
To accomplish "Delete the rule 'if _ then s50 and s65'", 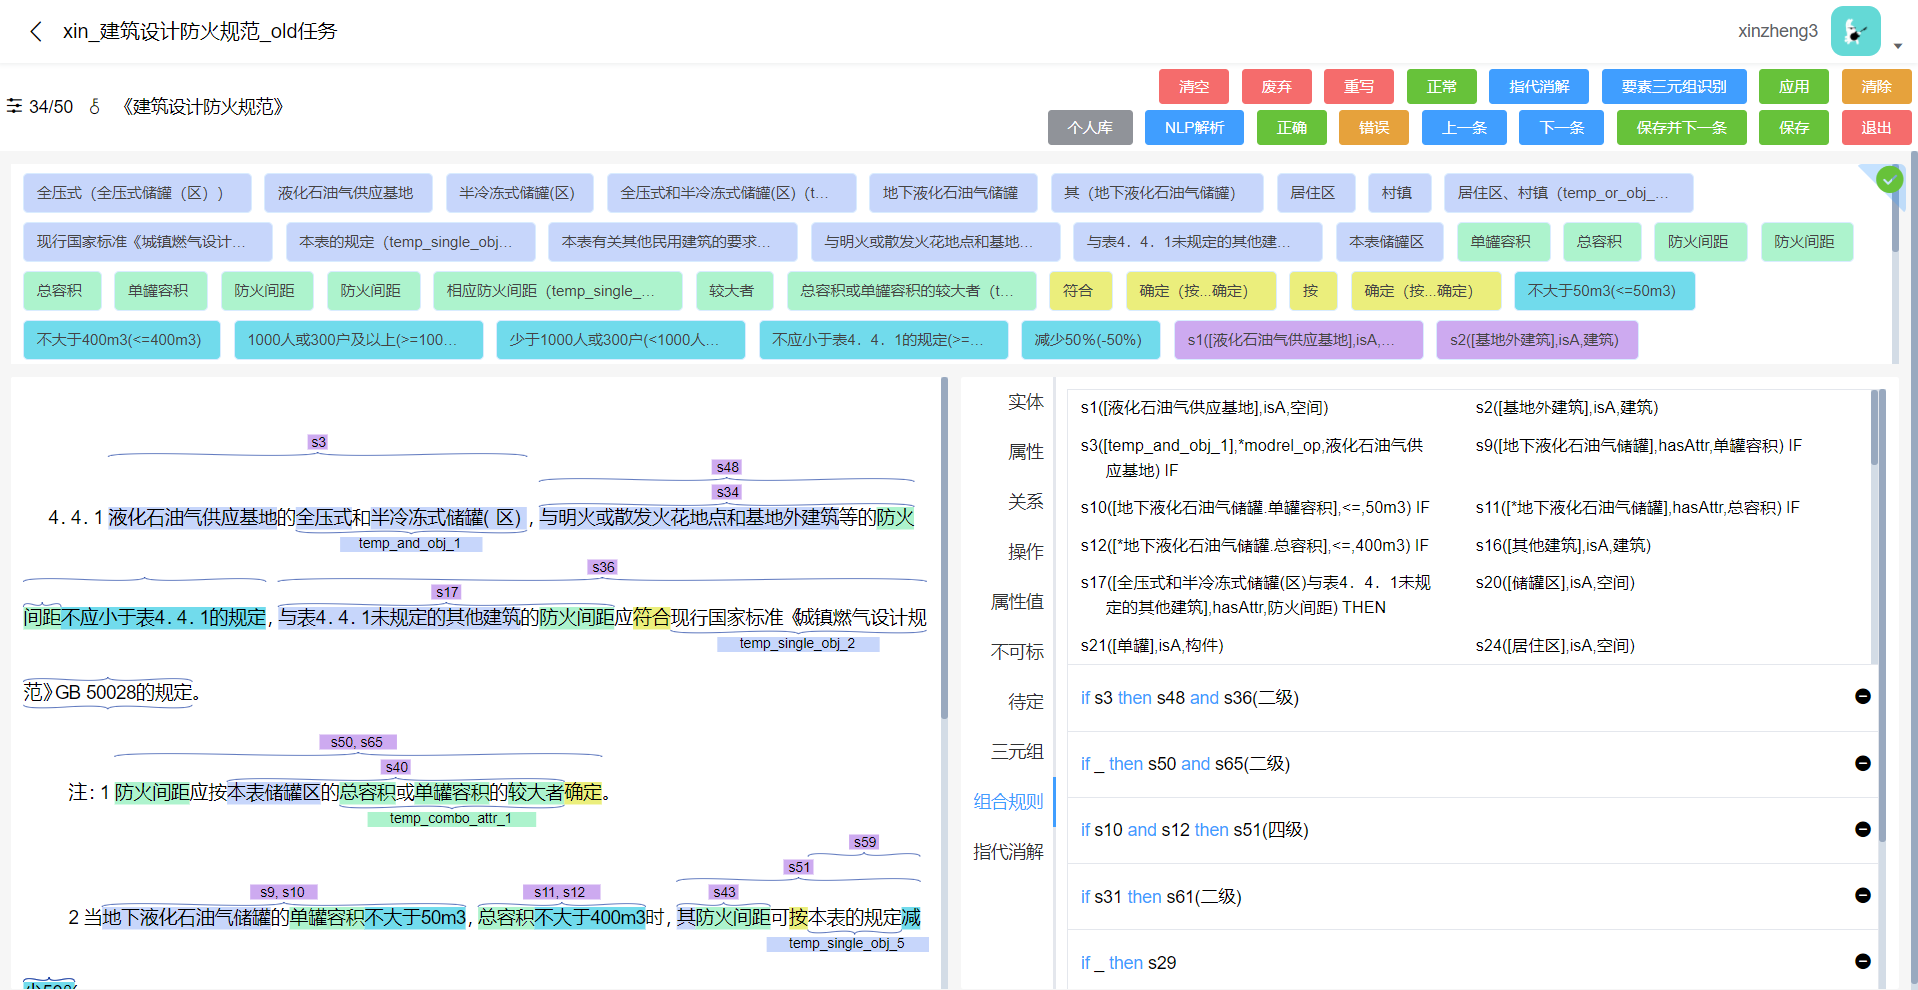I will coord(1862,763).
